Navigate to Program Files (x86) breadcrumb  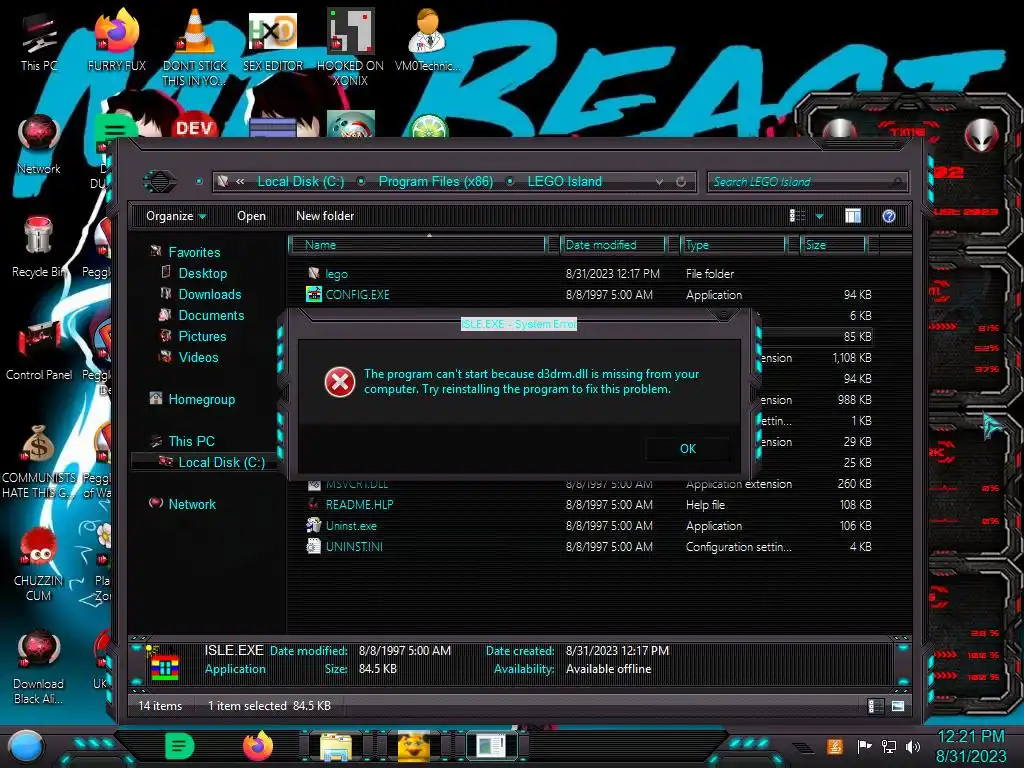point(436,182)
